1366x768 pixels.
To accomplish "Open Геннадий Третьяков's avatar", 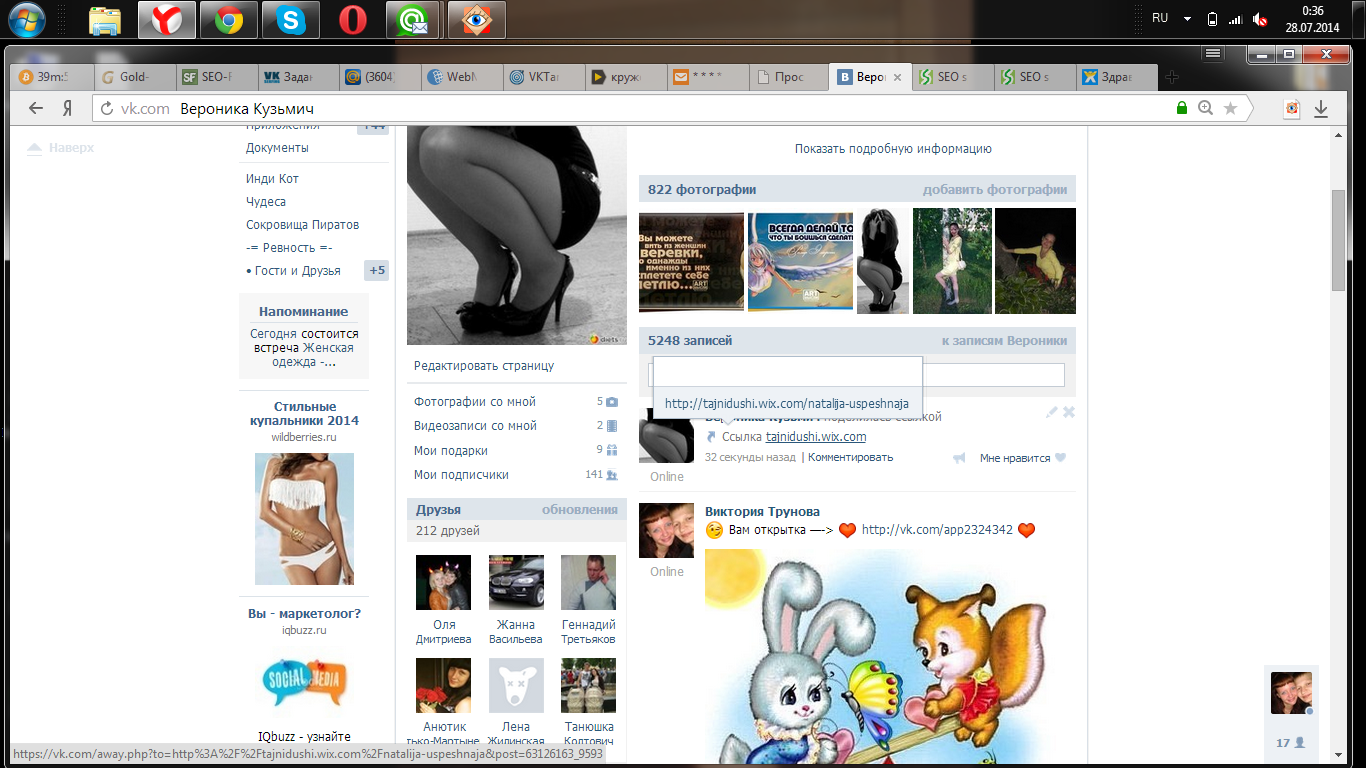I will (588, 582).
